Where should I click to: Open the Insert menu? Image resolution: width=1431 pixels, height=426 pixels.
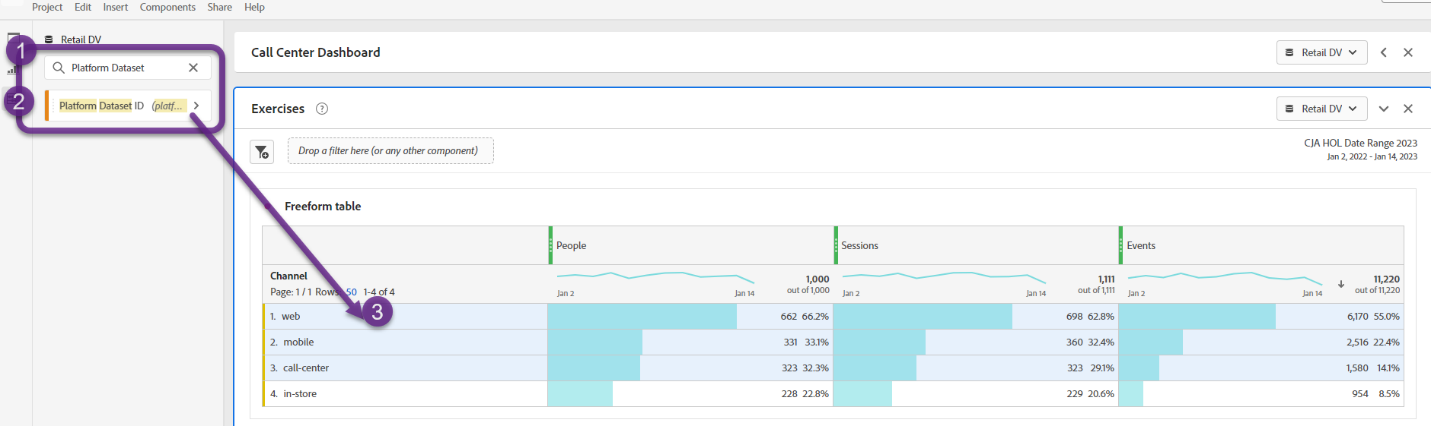tap(115, 7)
